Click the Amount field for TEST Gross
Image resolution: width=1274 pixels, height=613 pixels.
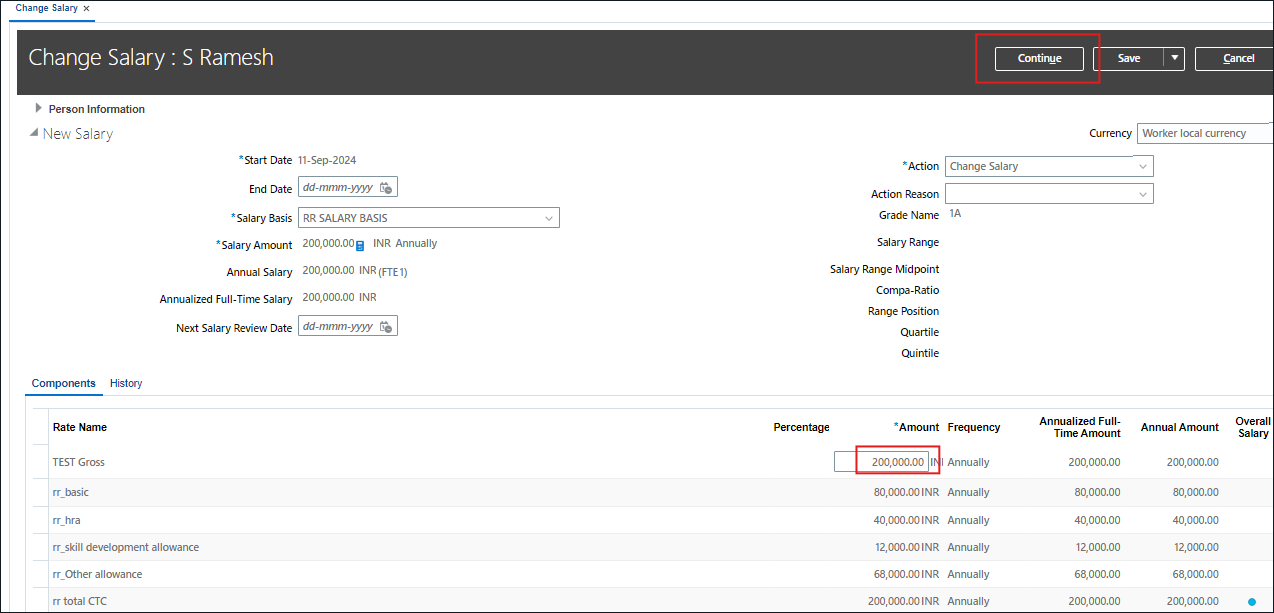[894, 461]
